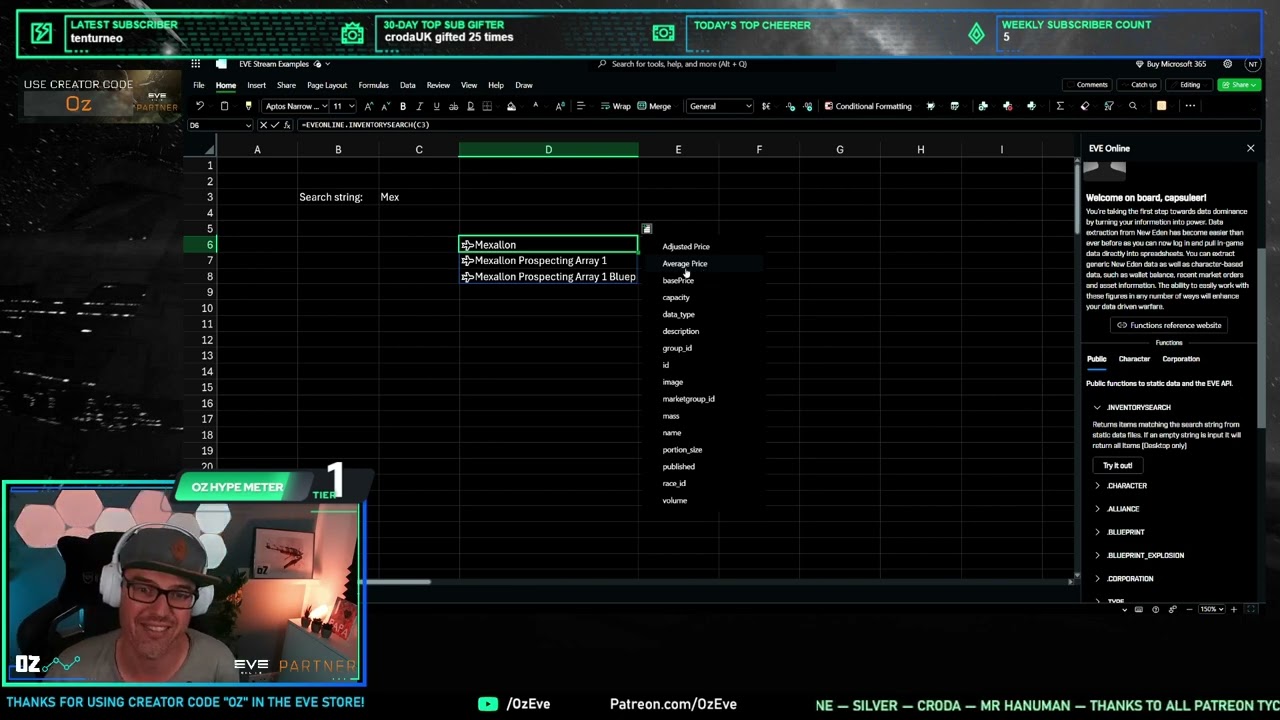Viewport: 1280px width, 720px height.
Task: Open the Functions reference website link
Action: 1169,325
